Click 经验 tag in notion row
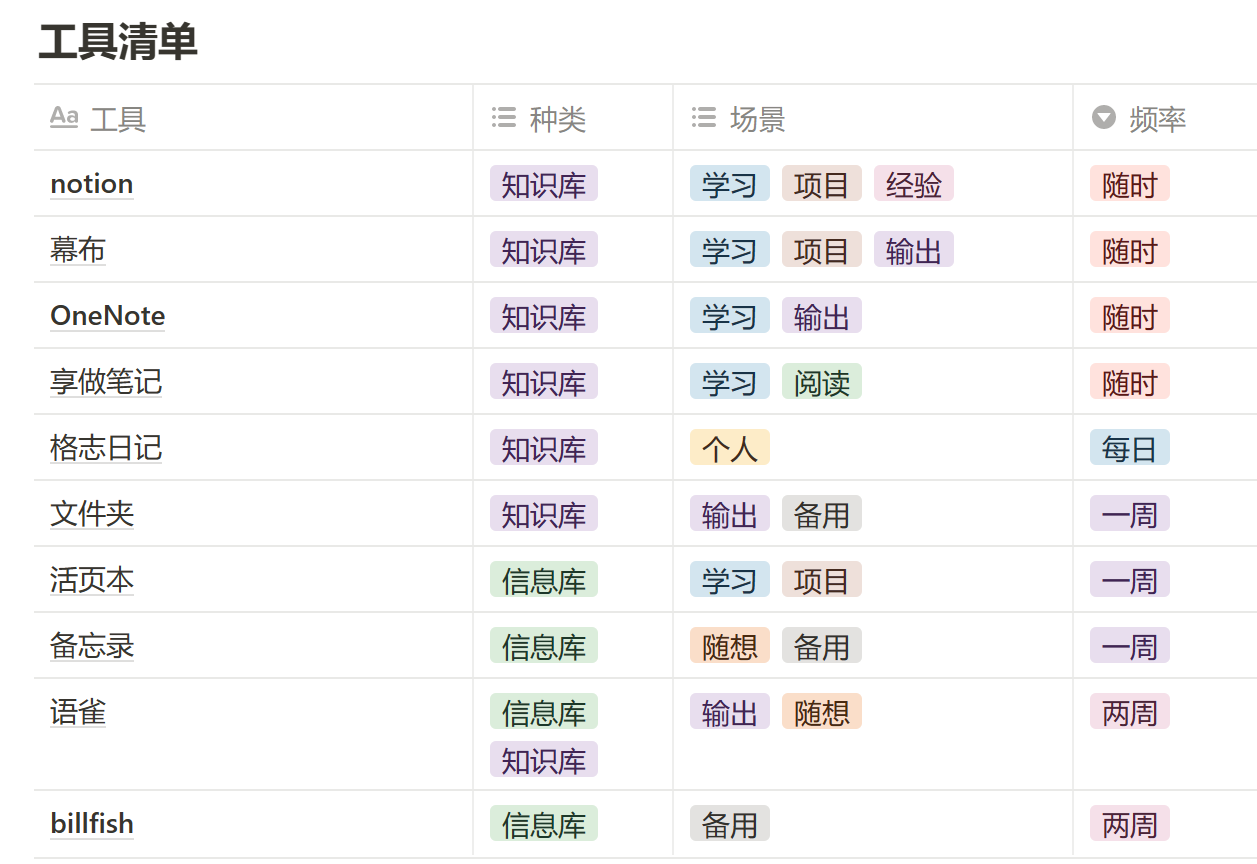This screenshot has width=1257, height=864. [x=914, y=184]
